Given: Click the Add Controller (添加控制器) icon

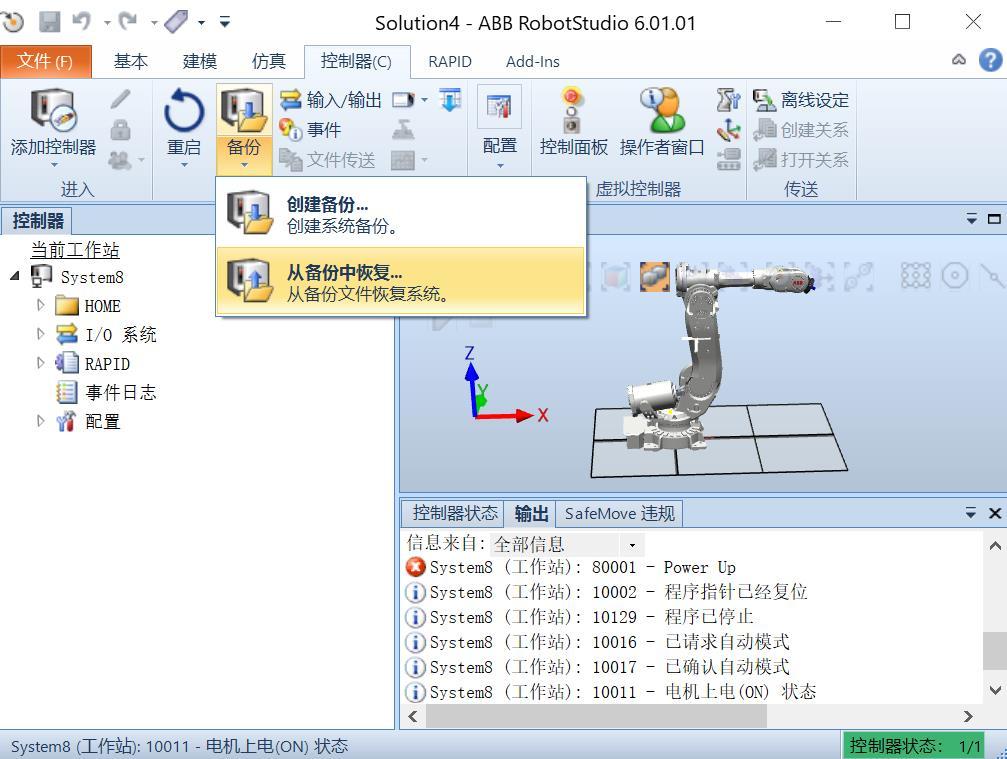Looking at the screenshot, I should 53,109.
